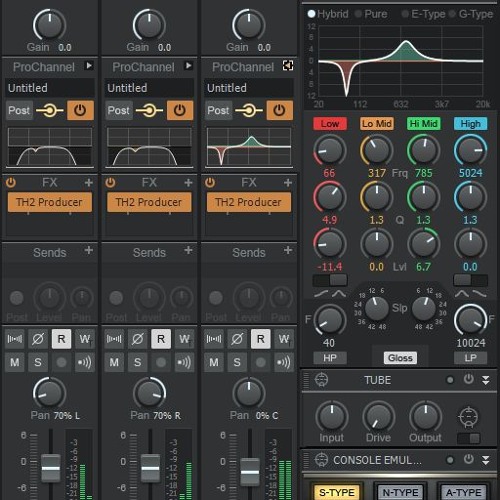Turn the TUBE module power on
Image resolution: width=500 pixels, height=500 pixels.
(x=468, y=379)
